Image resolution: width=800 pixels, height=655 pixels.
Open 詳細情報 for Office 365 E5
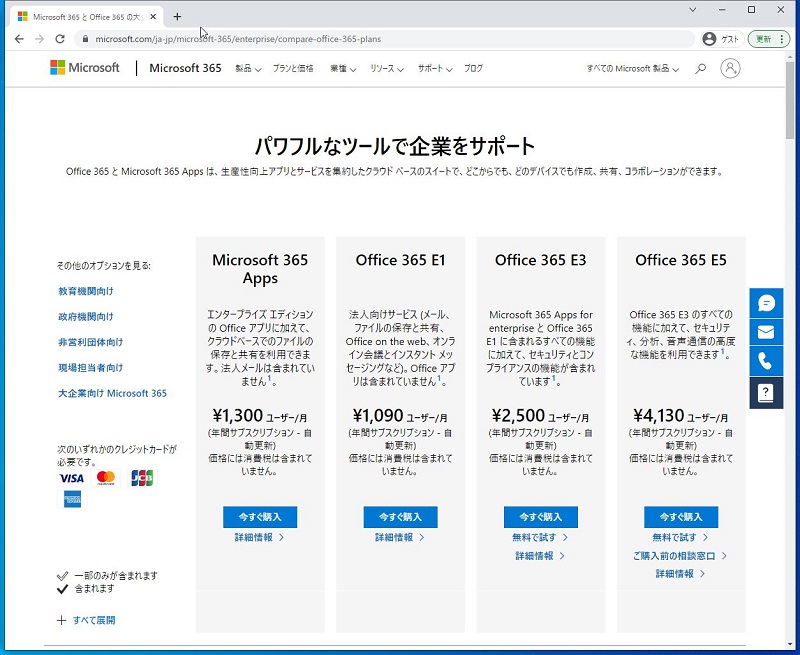681,574
